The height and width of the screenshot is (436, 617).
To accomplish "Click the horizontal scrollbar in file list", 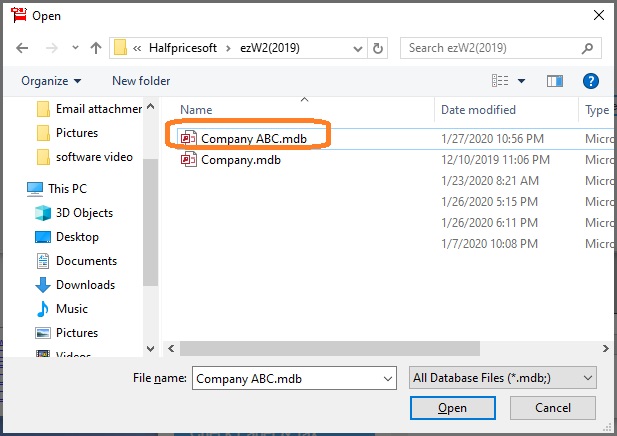I will [380, 348].
